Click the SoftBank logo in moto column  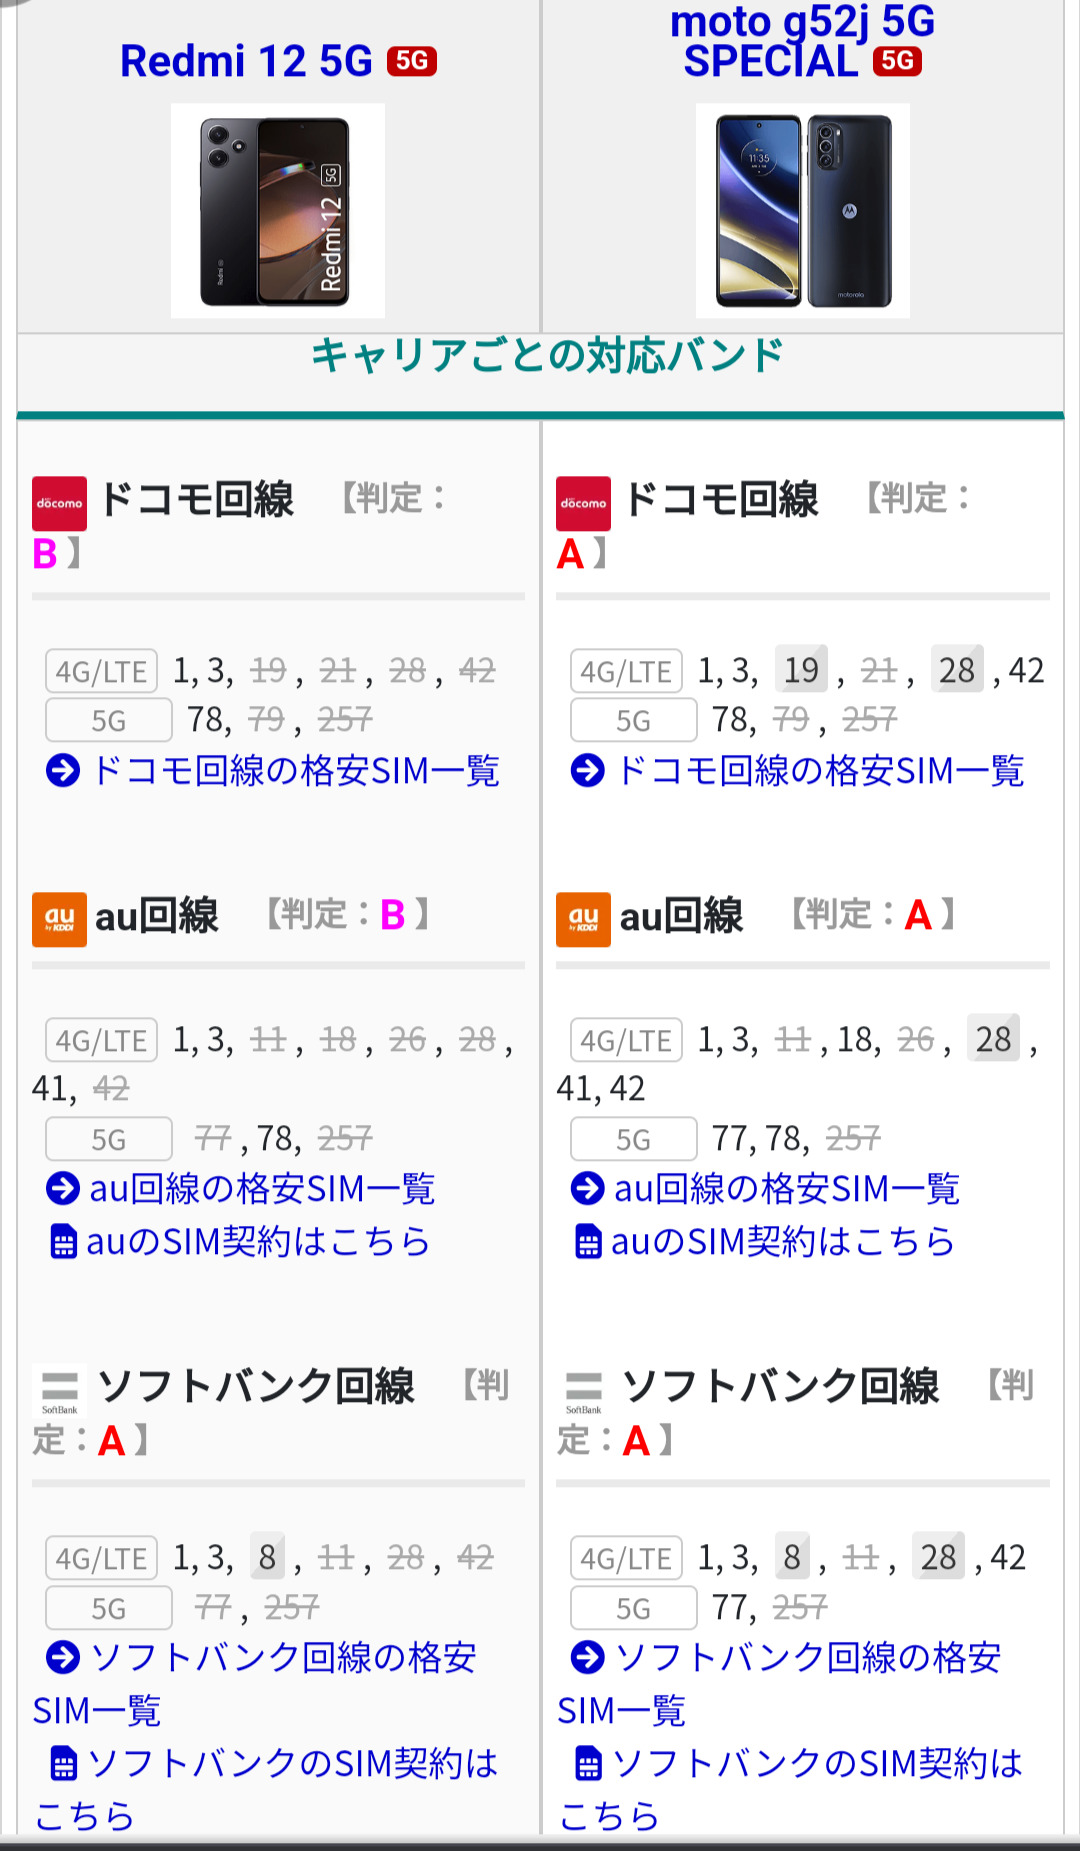tap(583, 1390)
